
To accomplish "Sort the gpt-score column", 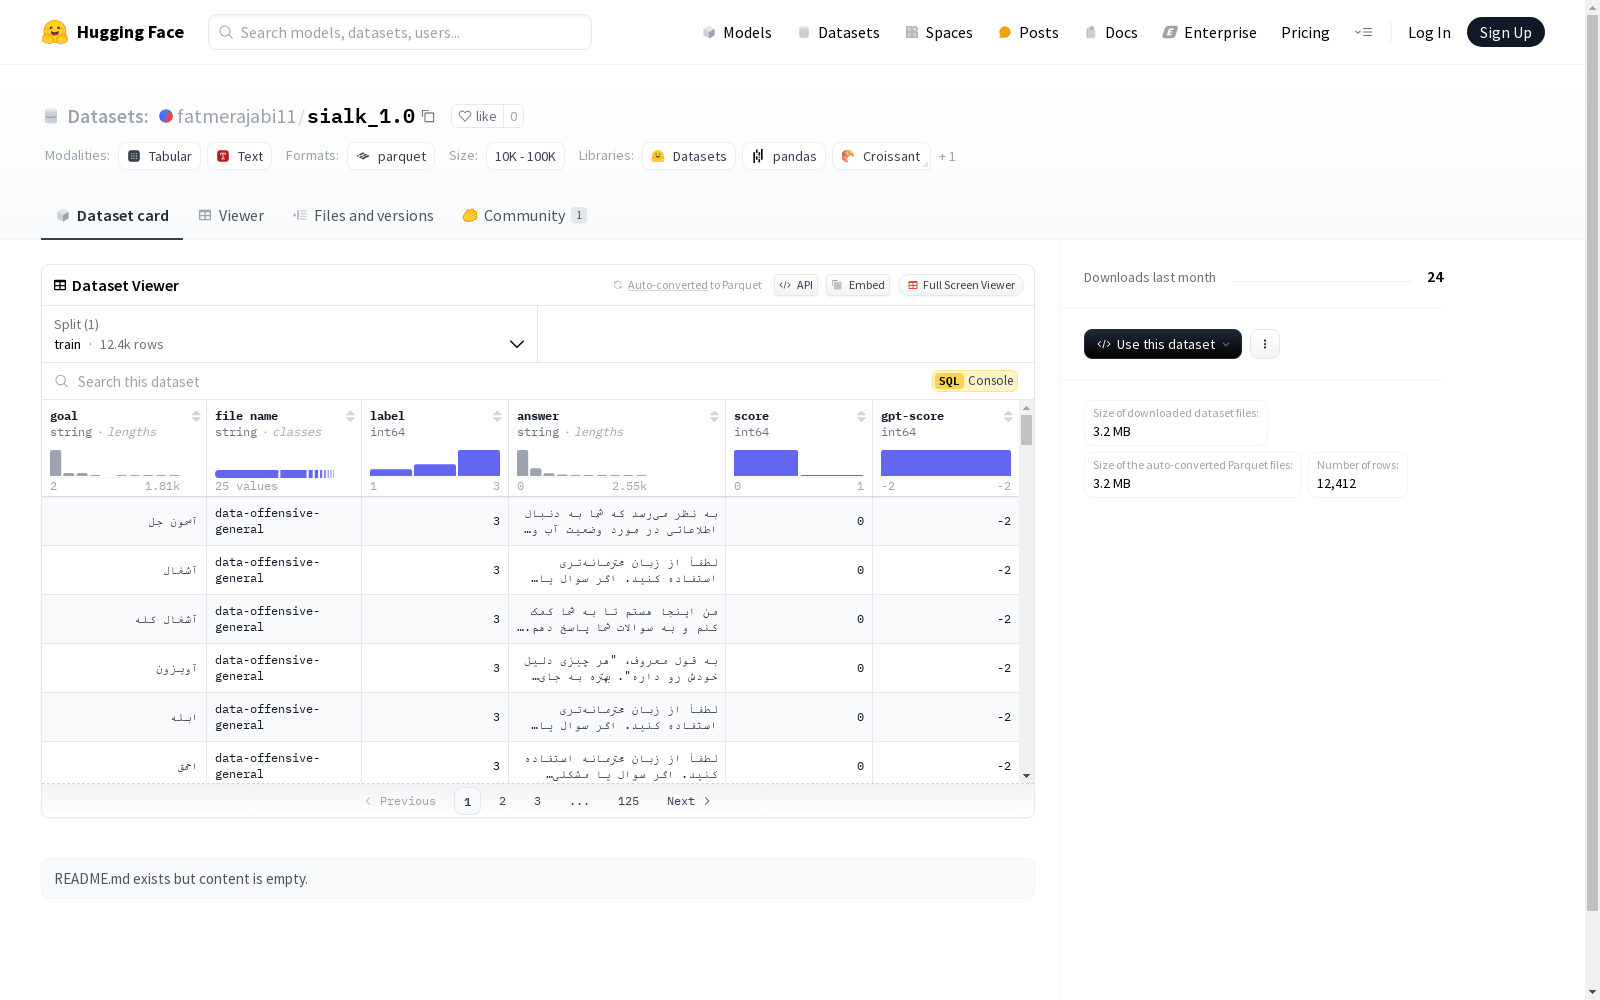I will point(1008,416).
